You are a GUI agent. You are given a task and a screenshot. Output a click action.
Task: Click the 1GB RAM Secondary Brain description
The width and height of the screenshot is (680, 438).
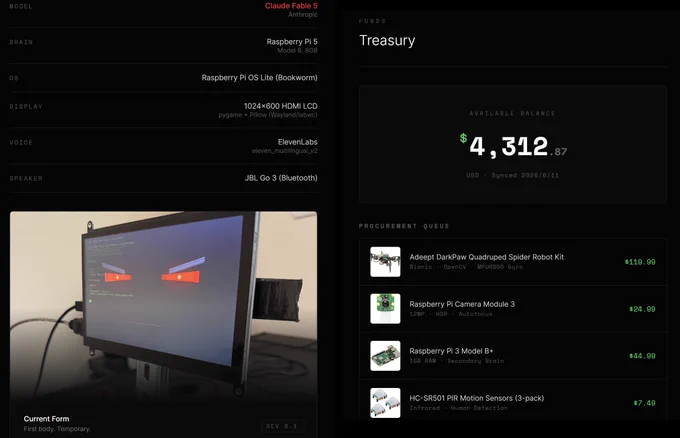click(457, 361)
